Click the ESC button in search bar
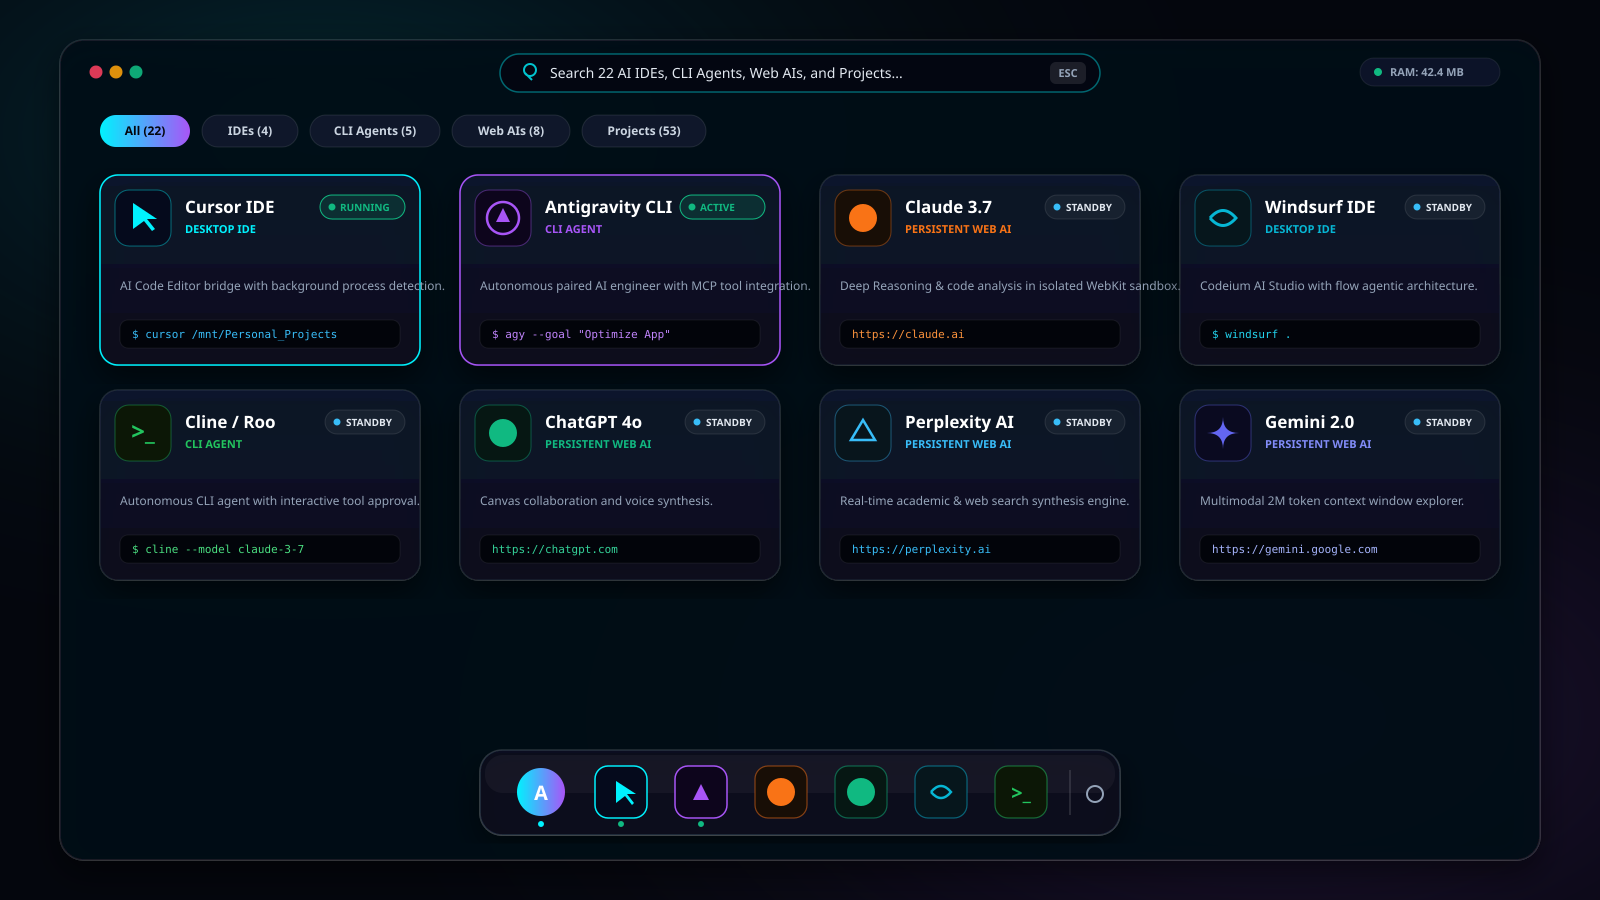 coord(1068,73)
